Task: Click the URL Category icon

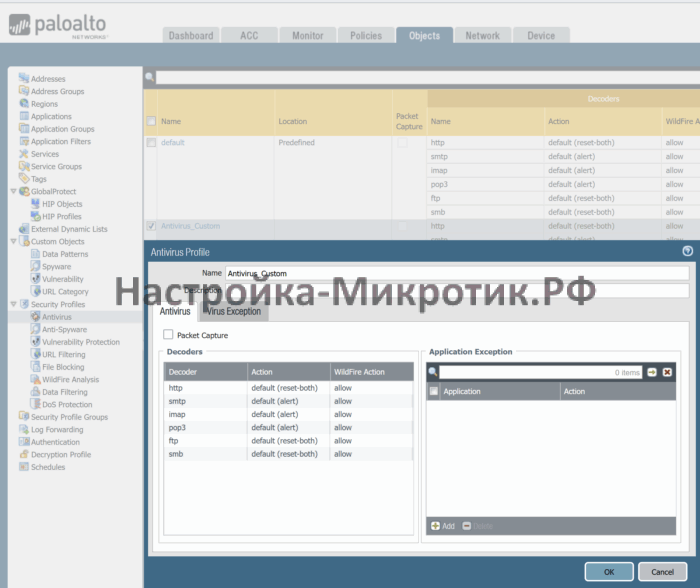Action: [x=35, y=291]
